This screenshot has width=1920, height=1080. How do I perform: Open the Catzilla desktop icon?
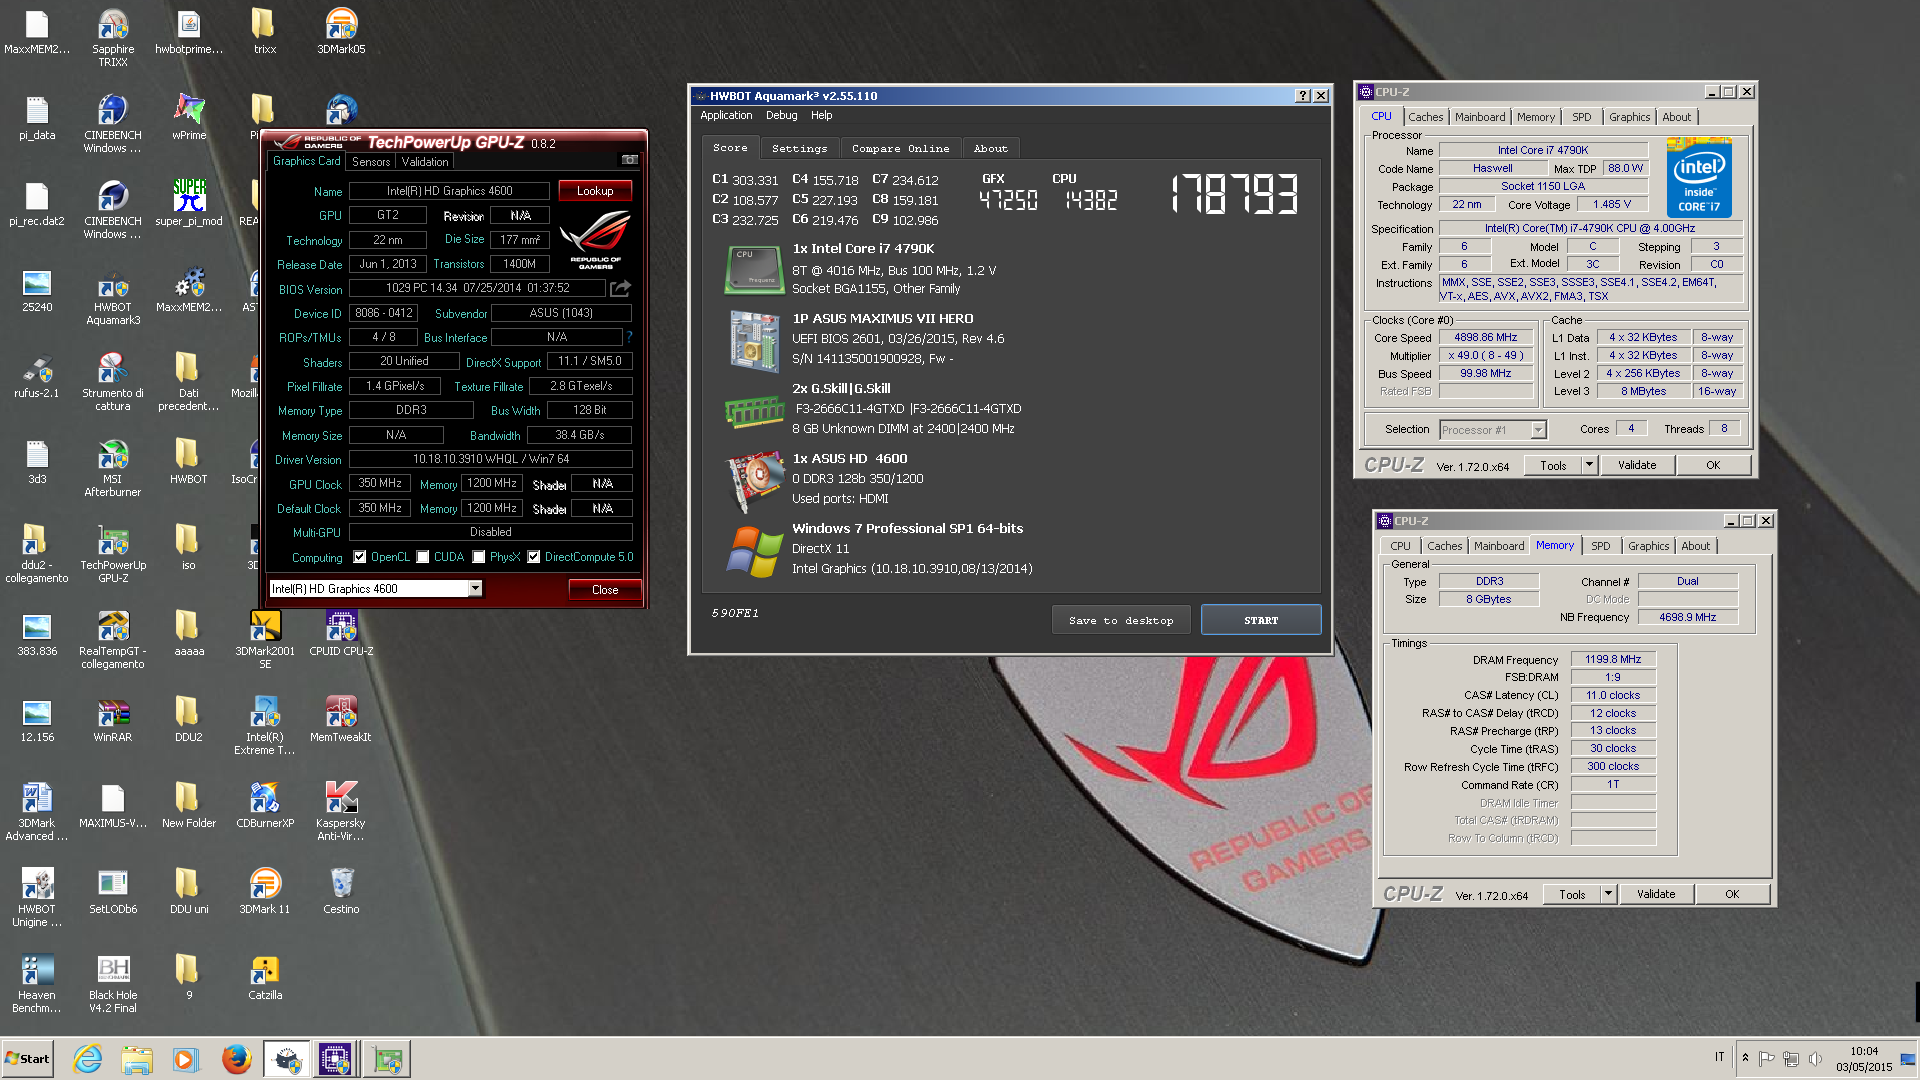(265, 978)
